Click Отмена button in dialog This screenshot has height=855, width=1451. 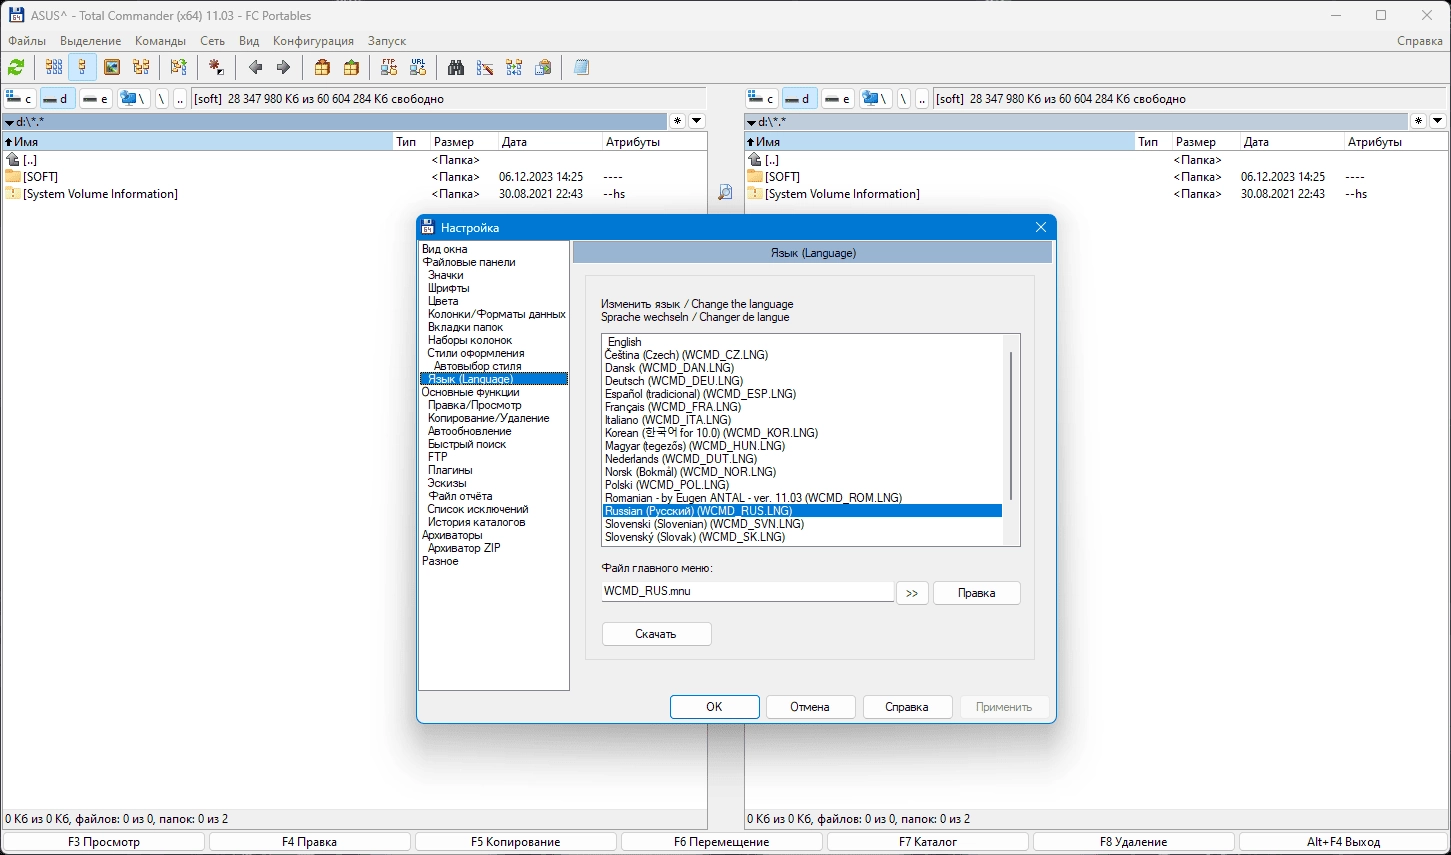click(x=810, y=707)
